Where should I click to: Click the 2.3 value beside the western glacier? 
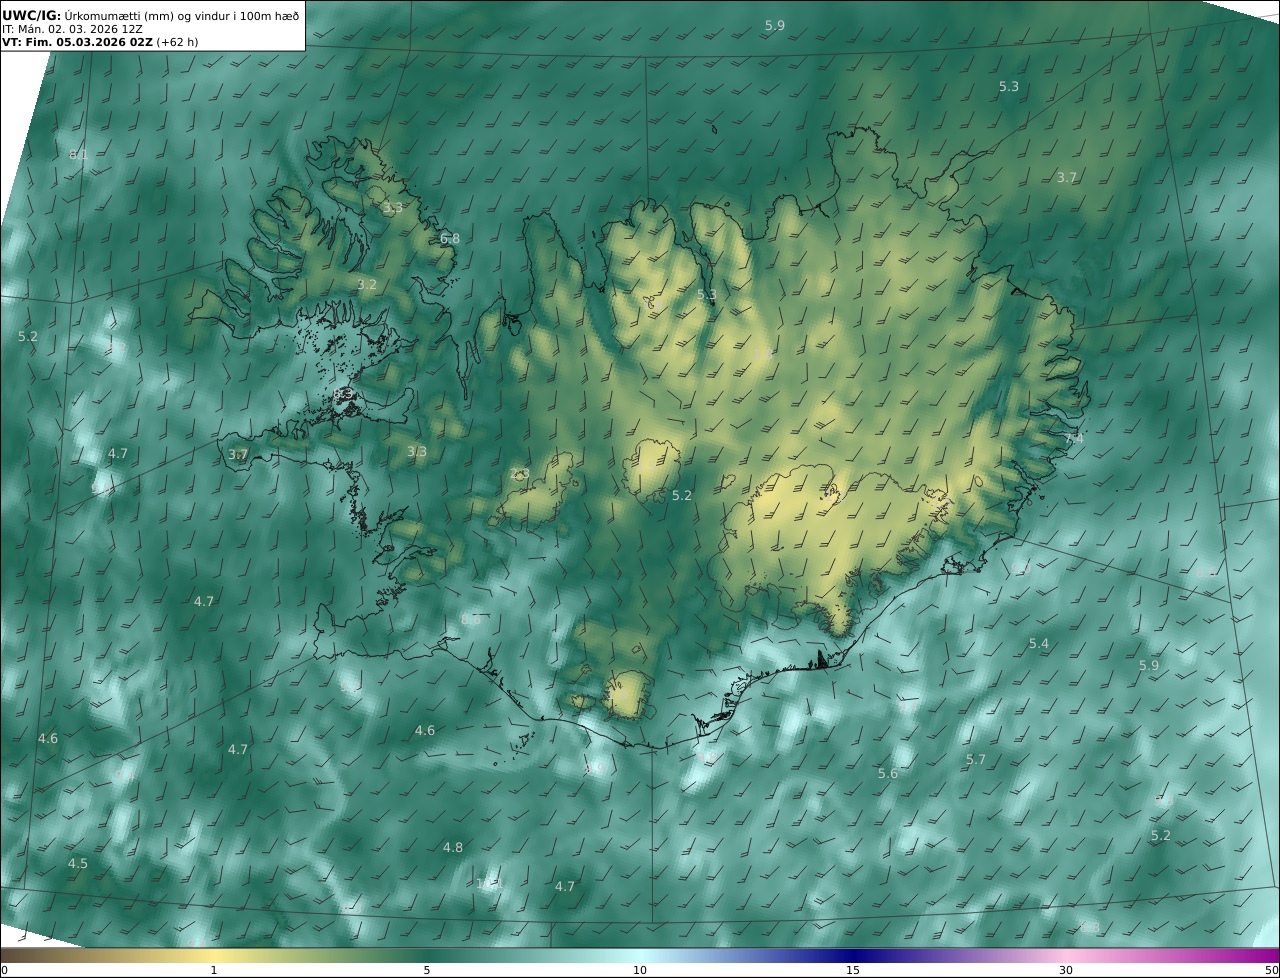pyautogui.click(x=519, y=474)
